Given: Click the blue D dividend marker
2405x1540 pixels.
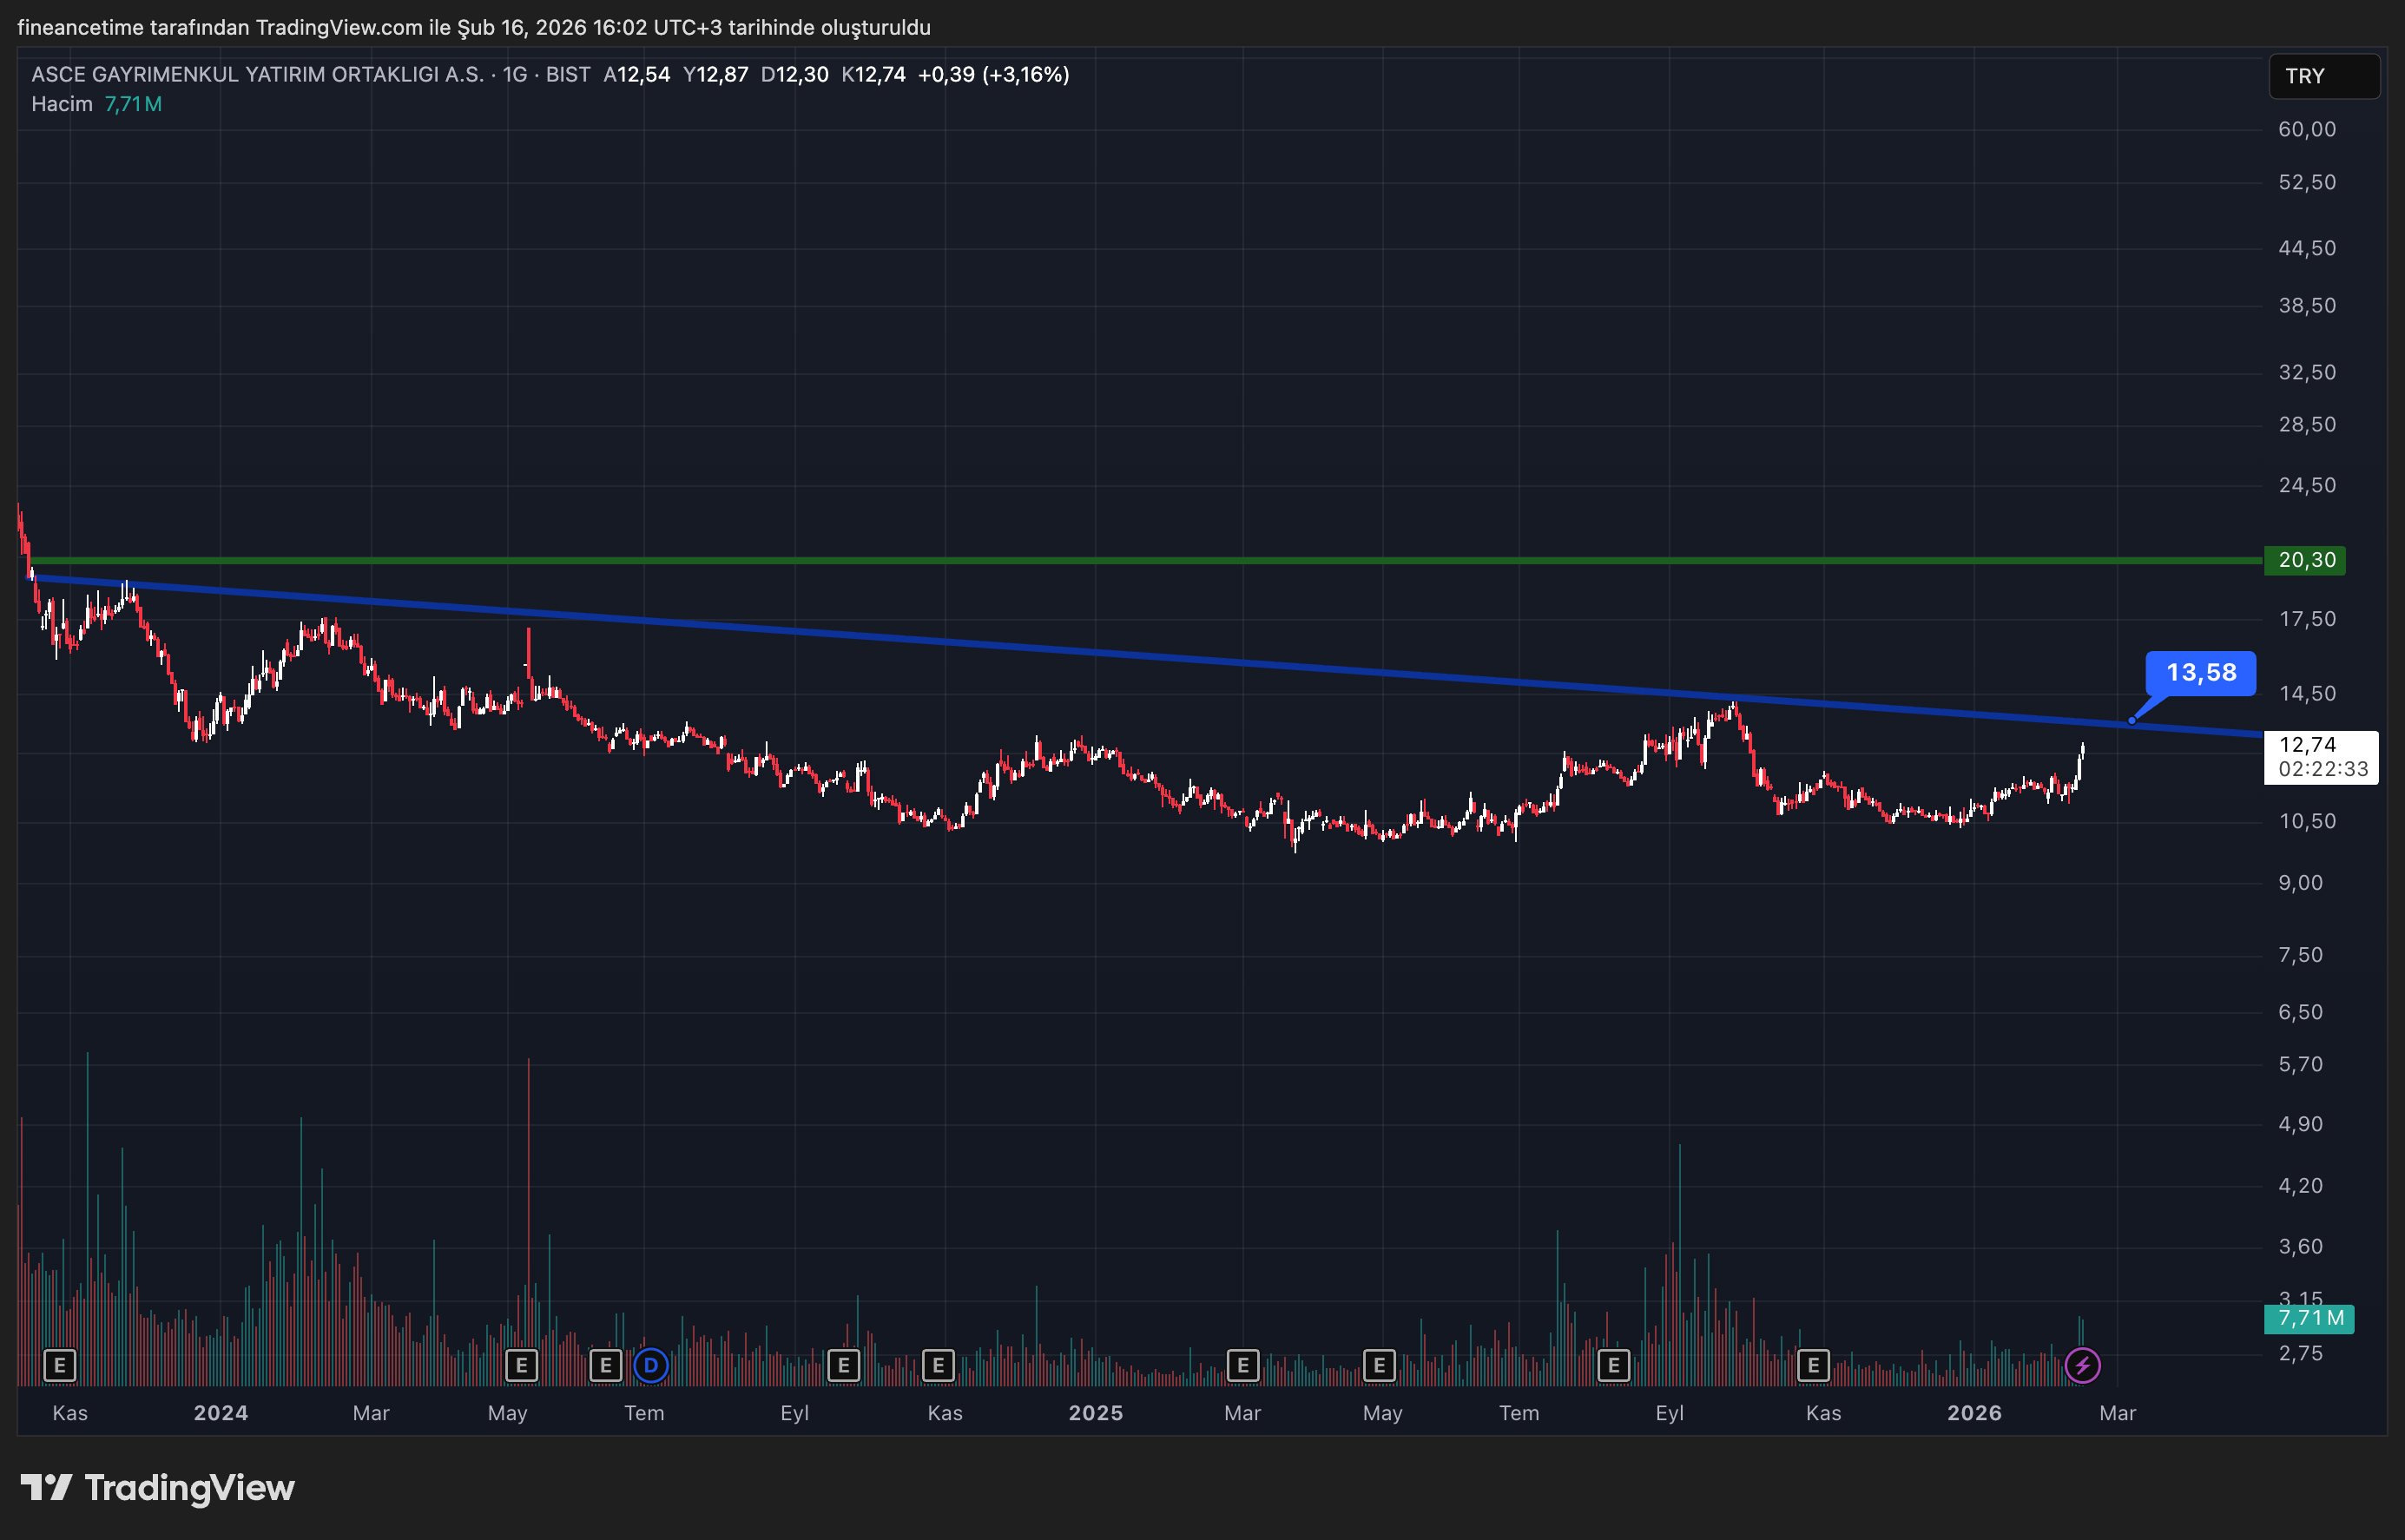Looking at the screenshot, I should (651, 1365).
